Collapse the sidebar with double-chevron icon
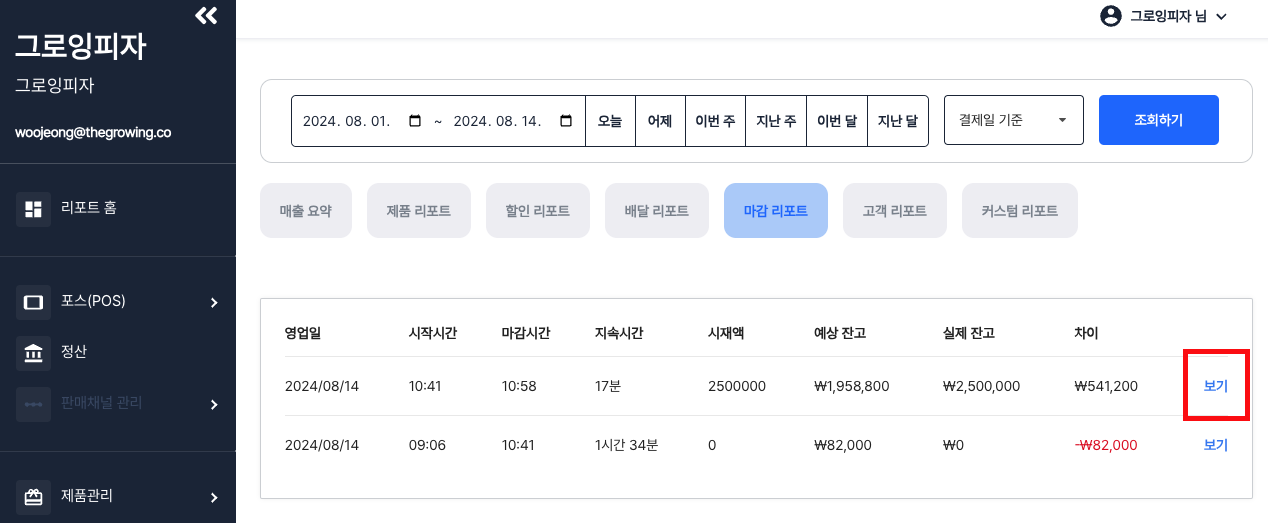The image size is (1268, 523). pos(206,15)
